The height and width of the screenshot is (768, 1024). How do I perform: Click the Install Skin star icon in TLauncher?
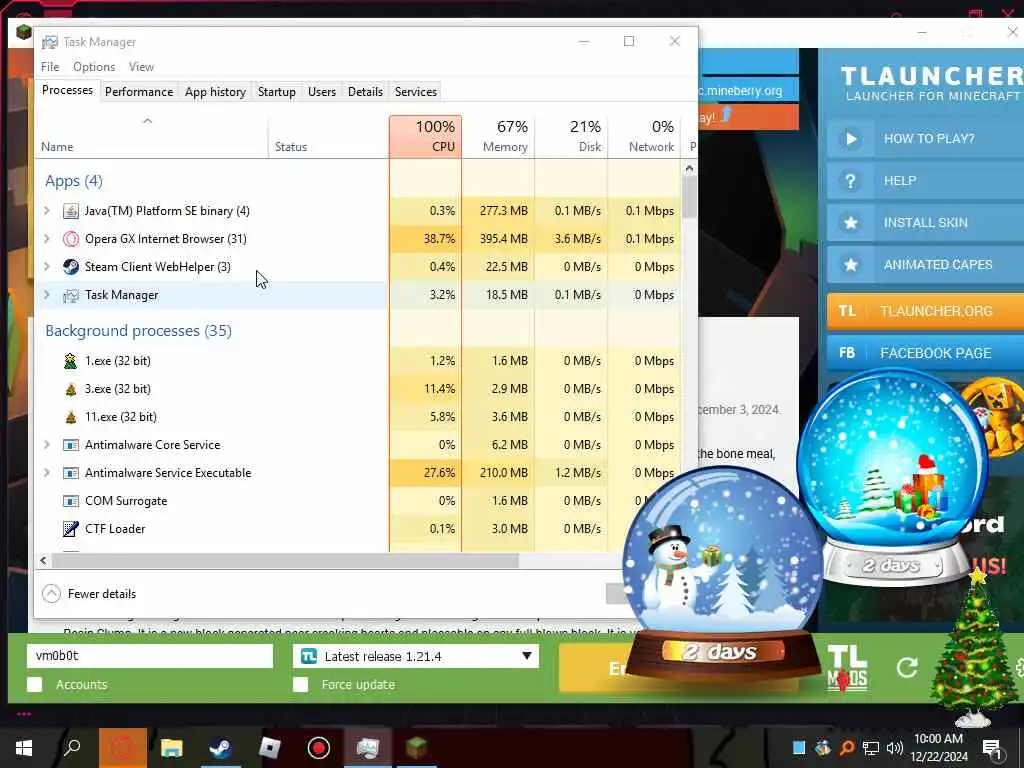point(850,223)
